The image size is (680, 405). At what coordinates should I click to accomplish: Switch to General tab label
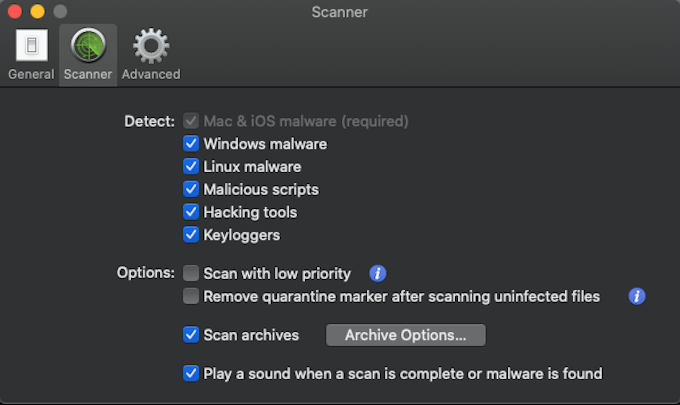(31, 74)
